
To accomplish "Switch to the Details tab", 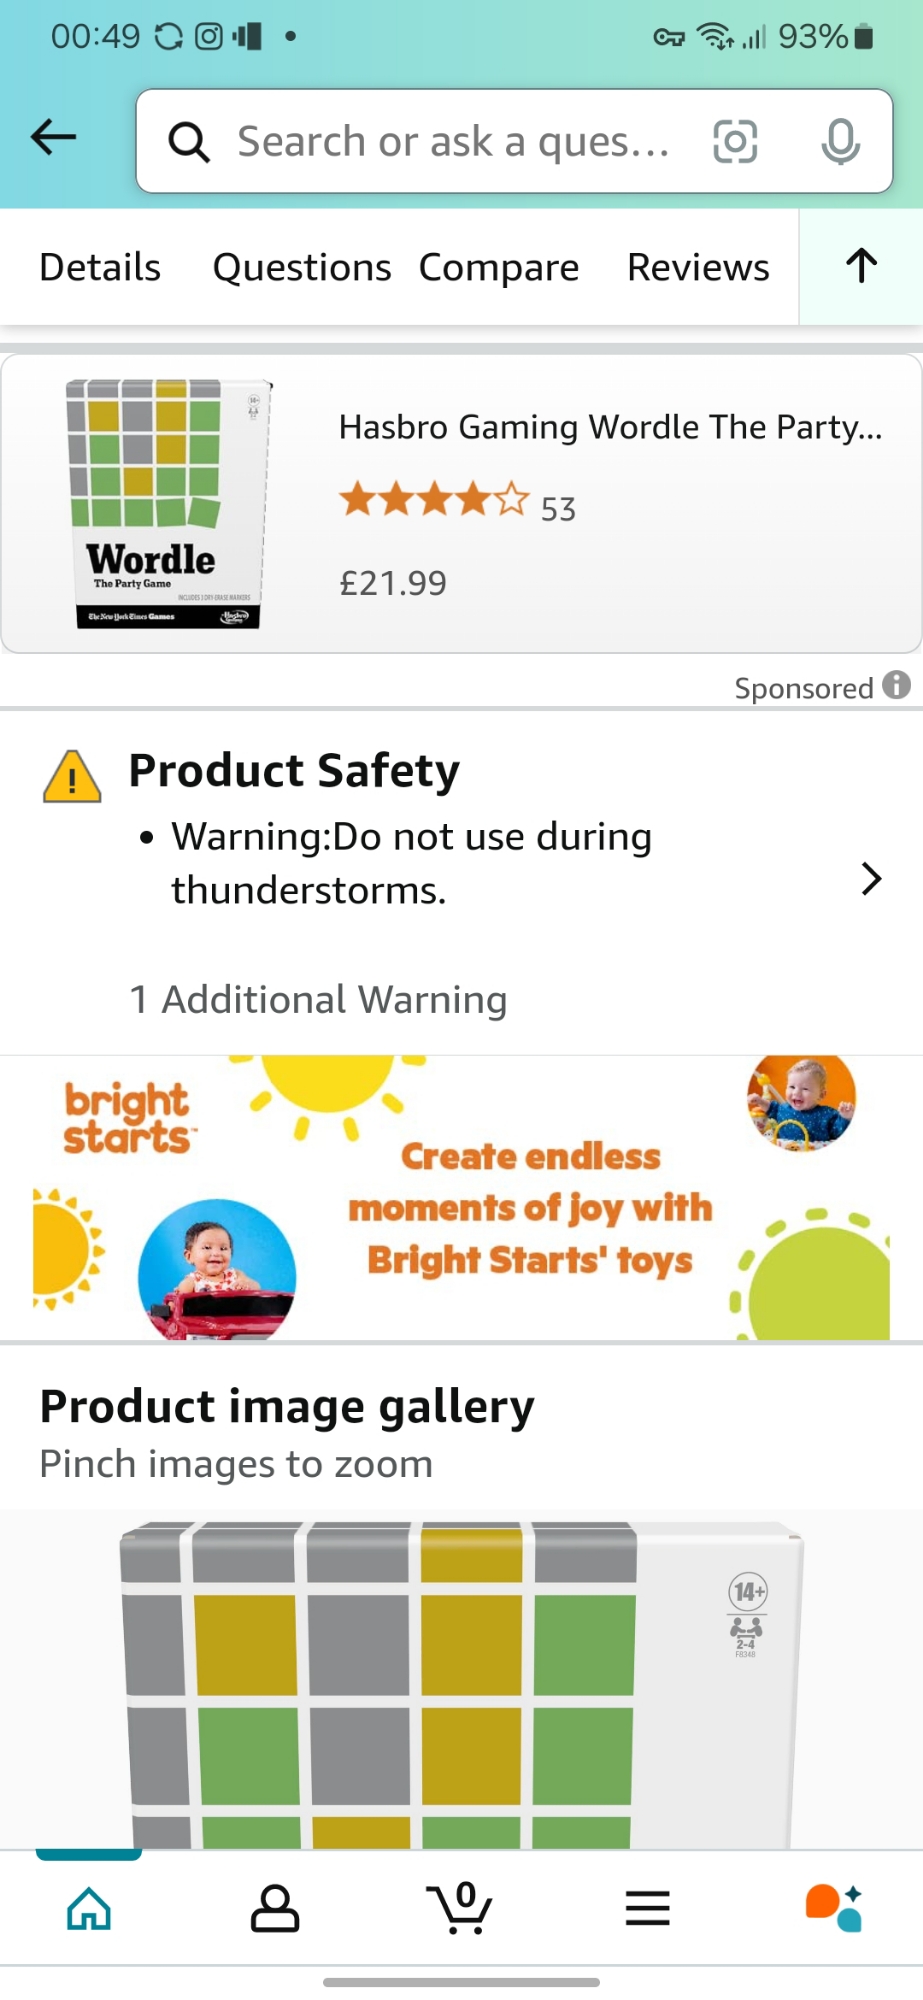I will (x=100, y=267).
